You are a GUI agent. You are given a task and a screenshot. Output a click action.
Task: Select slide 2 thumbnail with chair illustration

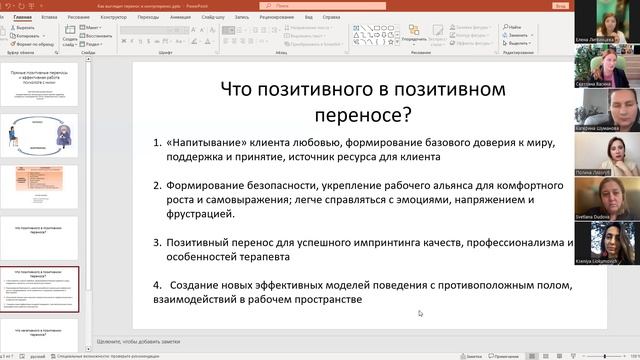pyautogui.click(x=39, y=136)
